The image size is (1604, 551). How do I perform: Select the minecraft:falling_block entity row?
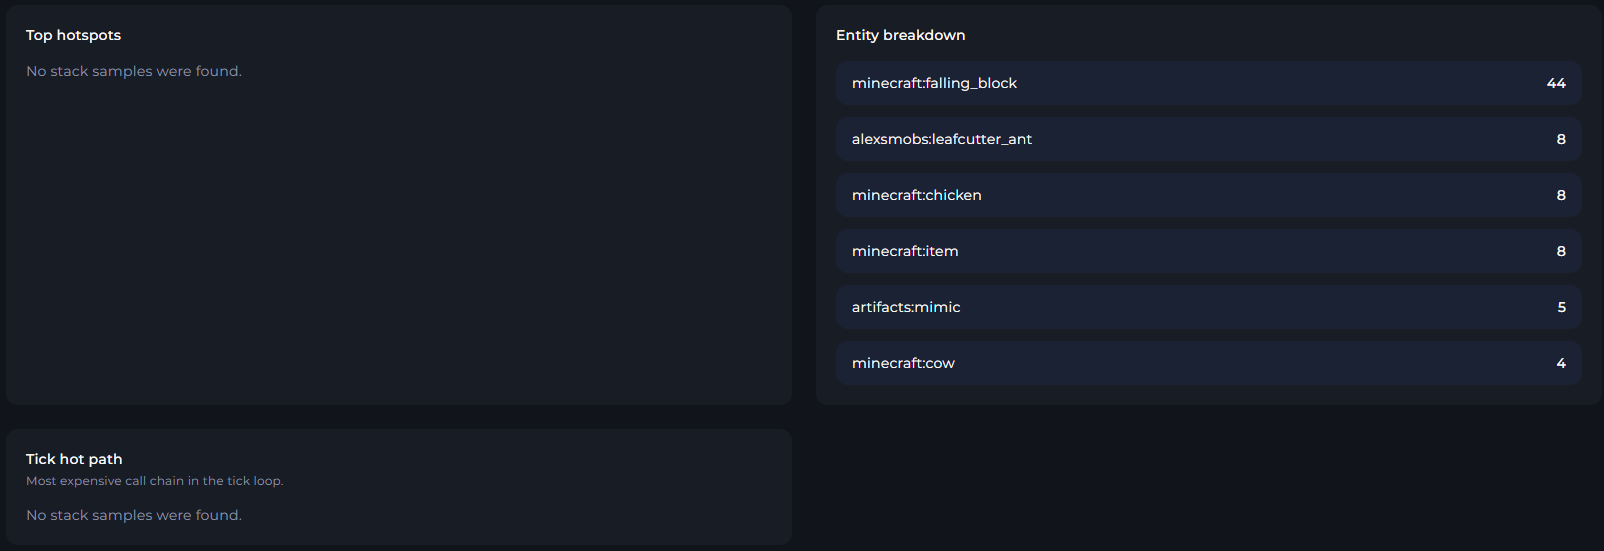(1208, 83)
